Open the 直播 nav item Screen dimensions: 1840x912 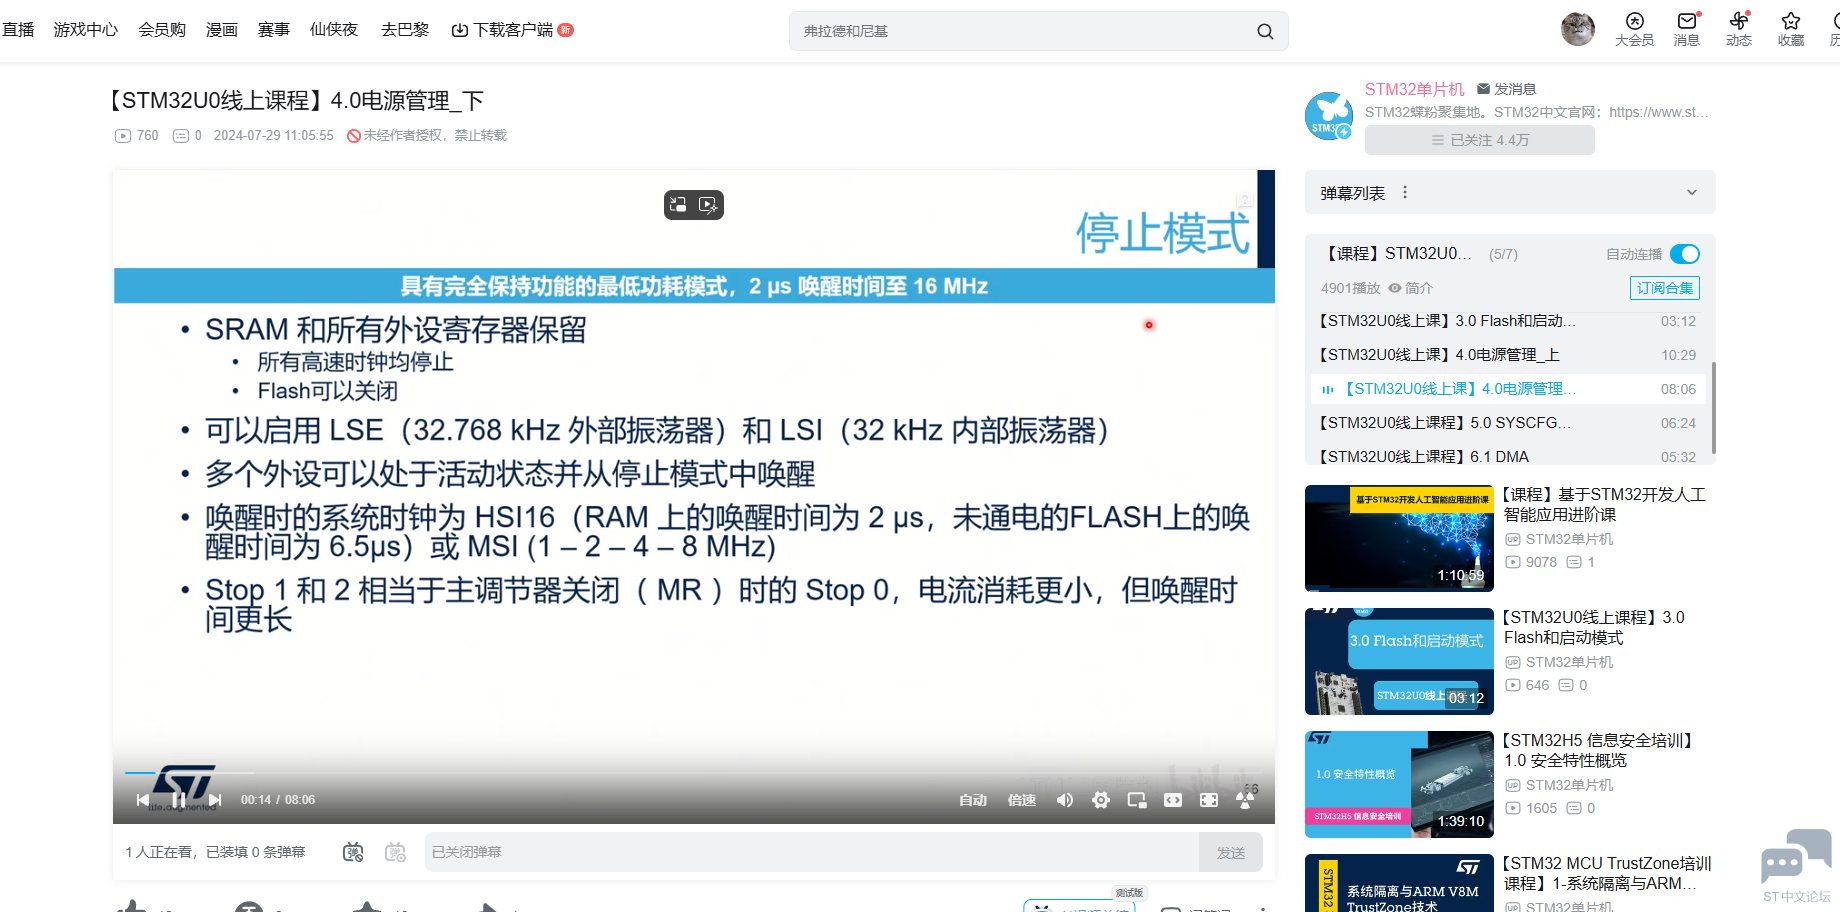[18, 30]
